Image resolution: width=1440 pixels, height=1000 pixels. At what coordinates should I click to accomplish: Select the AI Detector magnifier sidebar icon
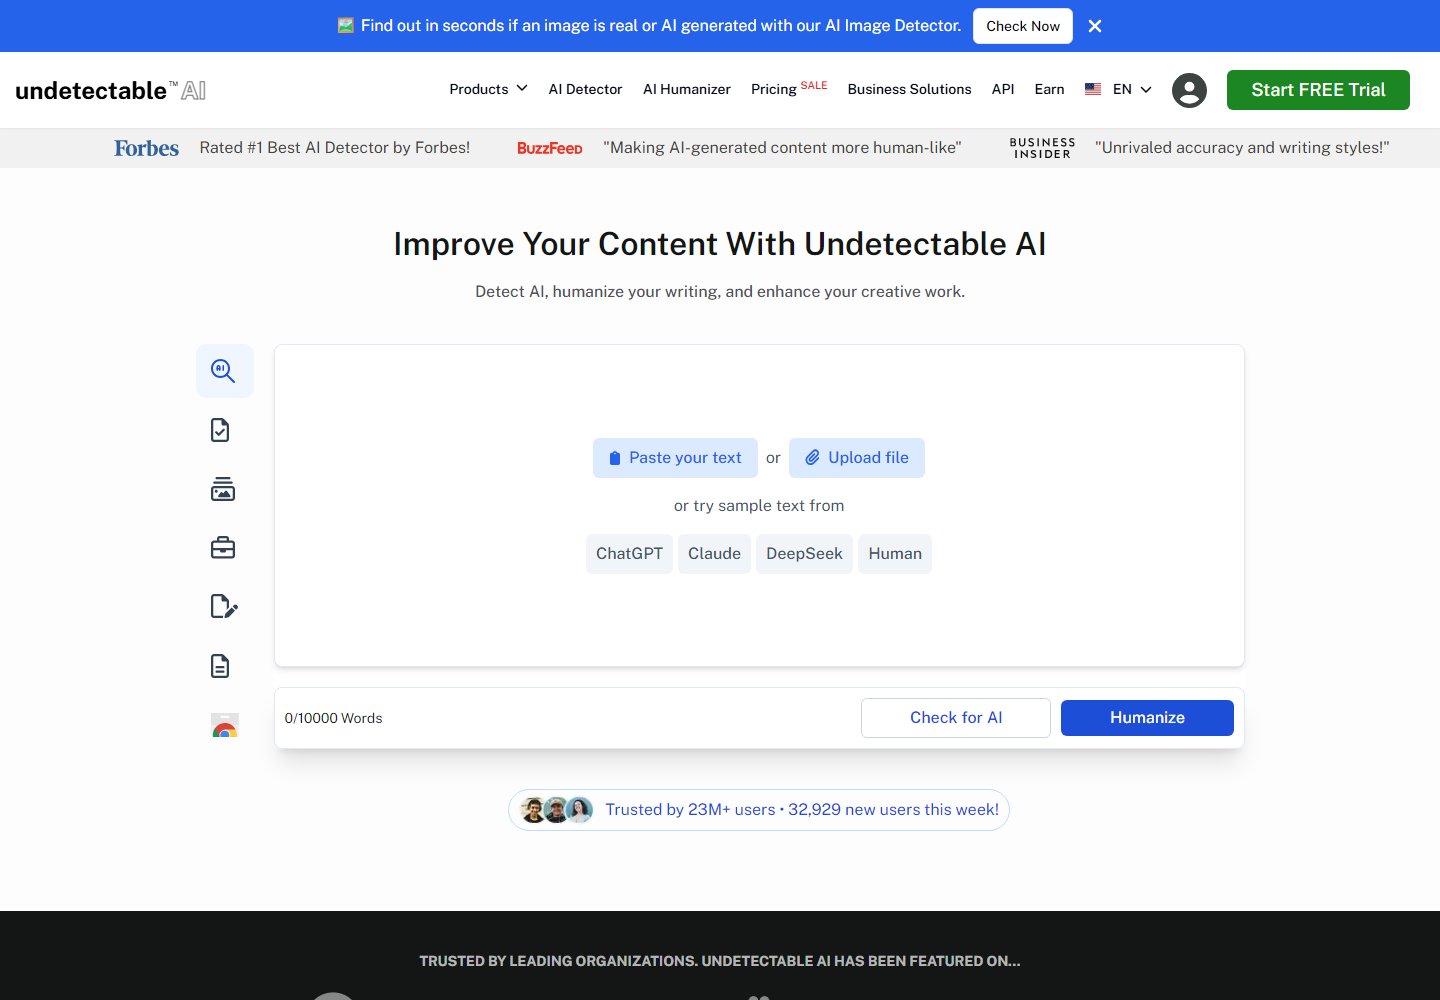[x=224, y=371]
